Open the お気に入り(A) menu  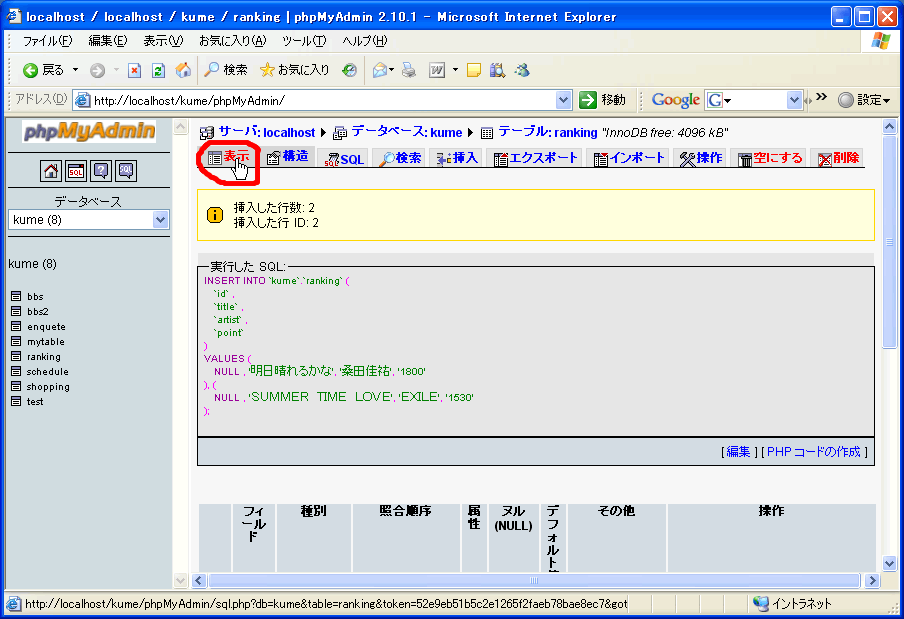232,41
